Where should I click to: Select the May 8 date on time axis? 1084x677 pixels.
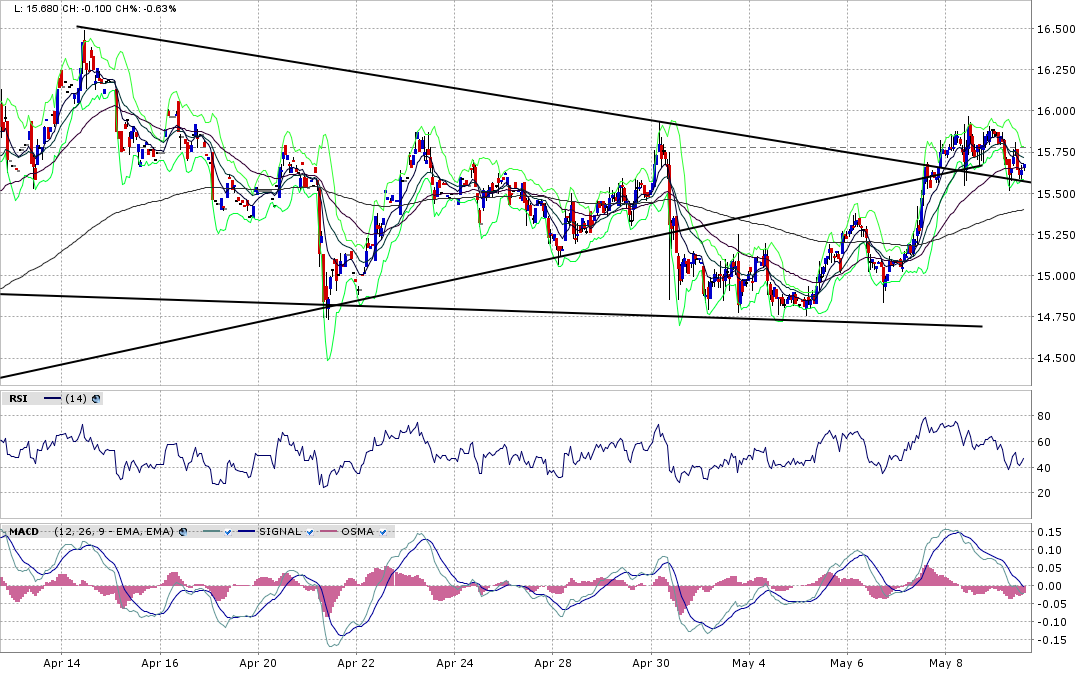click(945, 662)
